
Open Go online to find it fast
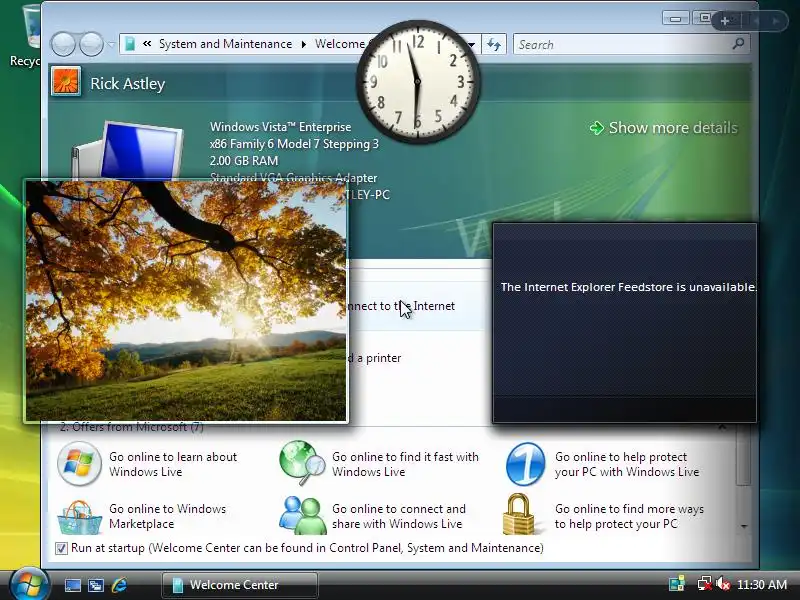[x=405, y=464]
